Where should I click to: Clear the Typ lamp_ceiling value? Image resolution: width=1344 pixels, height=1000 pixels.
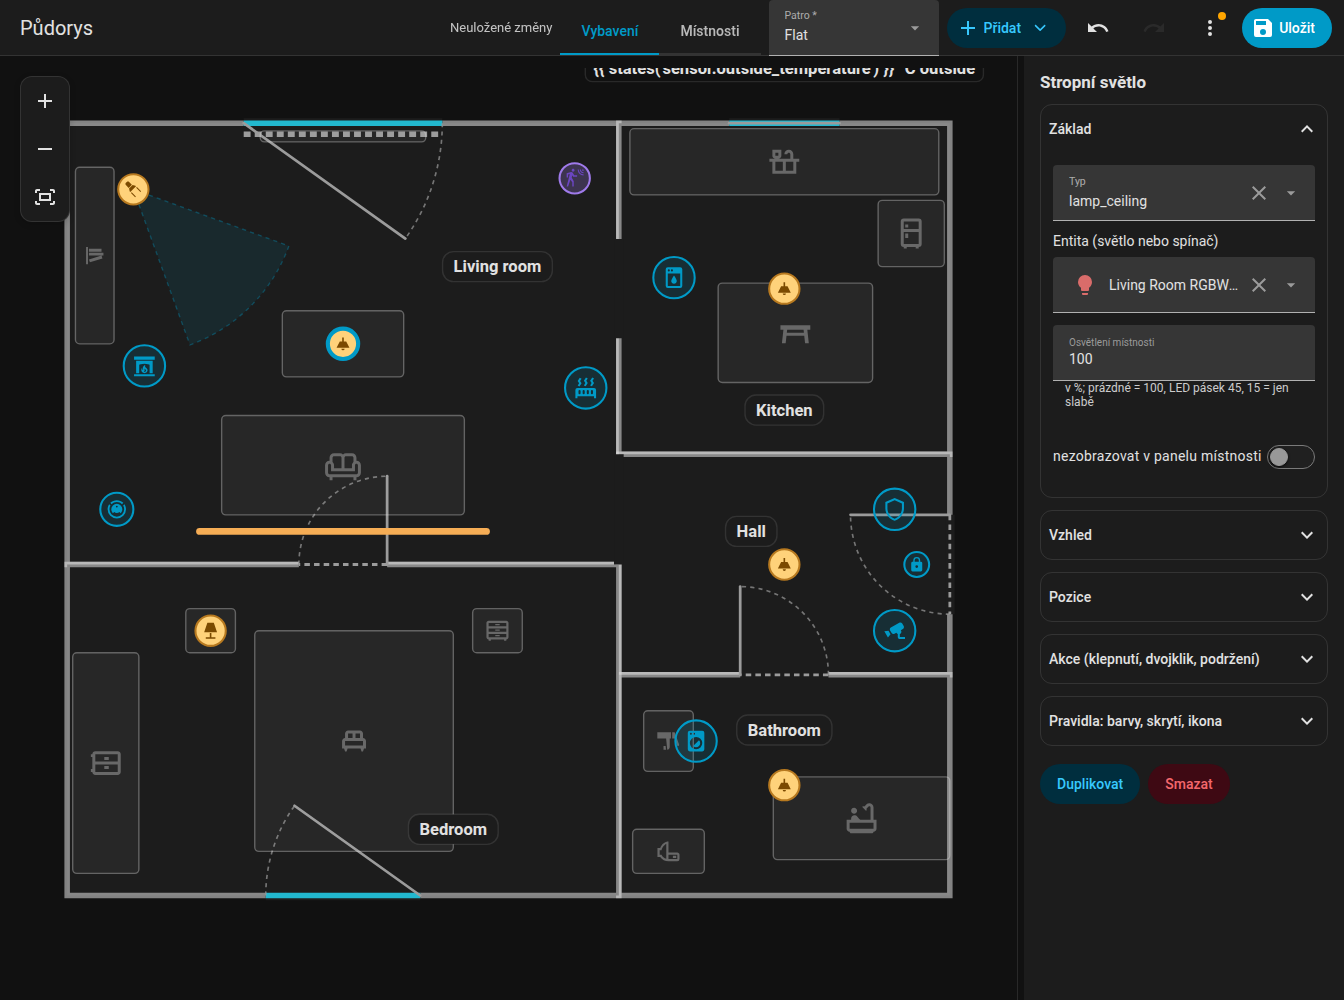coord(1259,193)
